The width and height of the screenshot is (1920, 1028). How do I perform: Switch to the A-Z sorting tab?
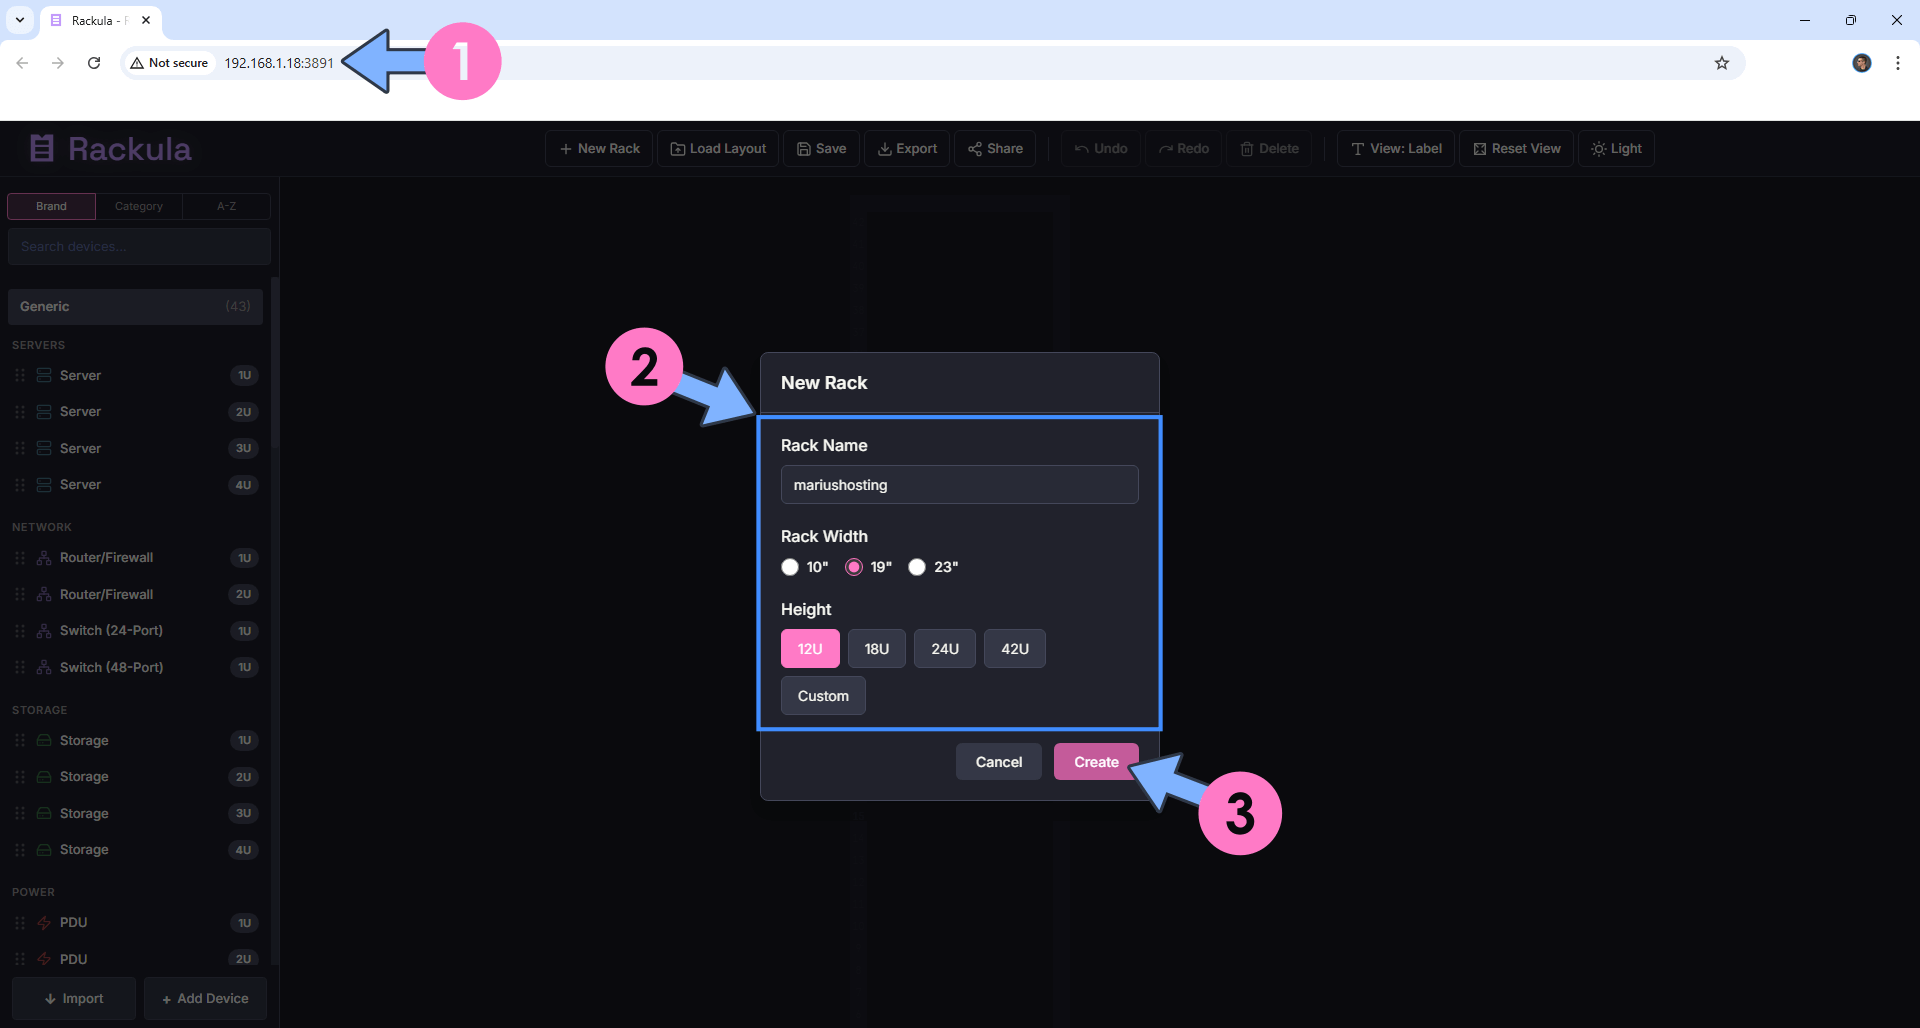227,206
